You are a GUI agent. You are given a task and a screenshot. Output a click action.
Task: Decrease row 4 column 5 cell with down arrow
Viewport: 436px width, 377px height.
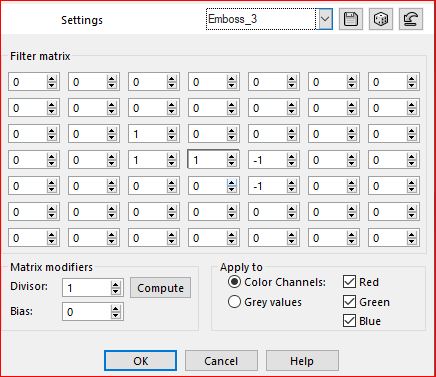(x=291, y=164)
